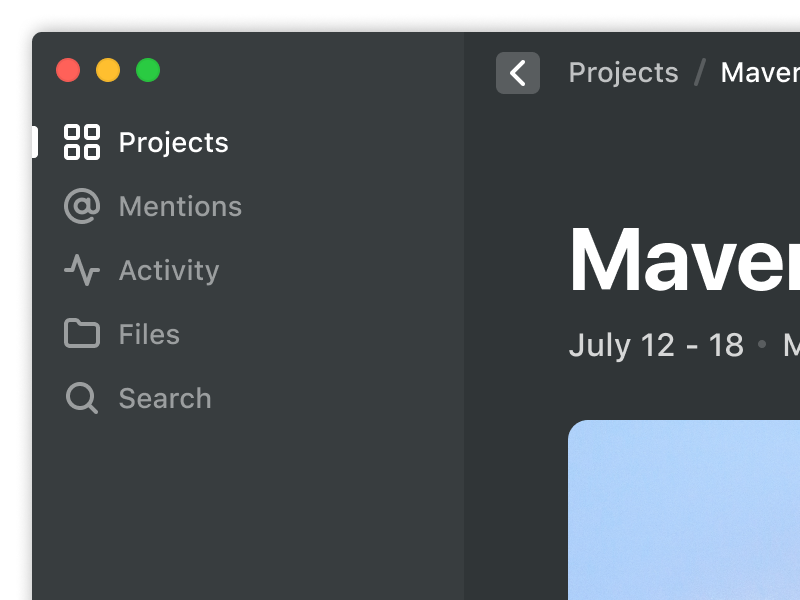Click the Maver breadcrumb item
The image size is (800, 600).
pyautogui.click(x=760, y=73)
